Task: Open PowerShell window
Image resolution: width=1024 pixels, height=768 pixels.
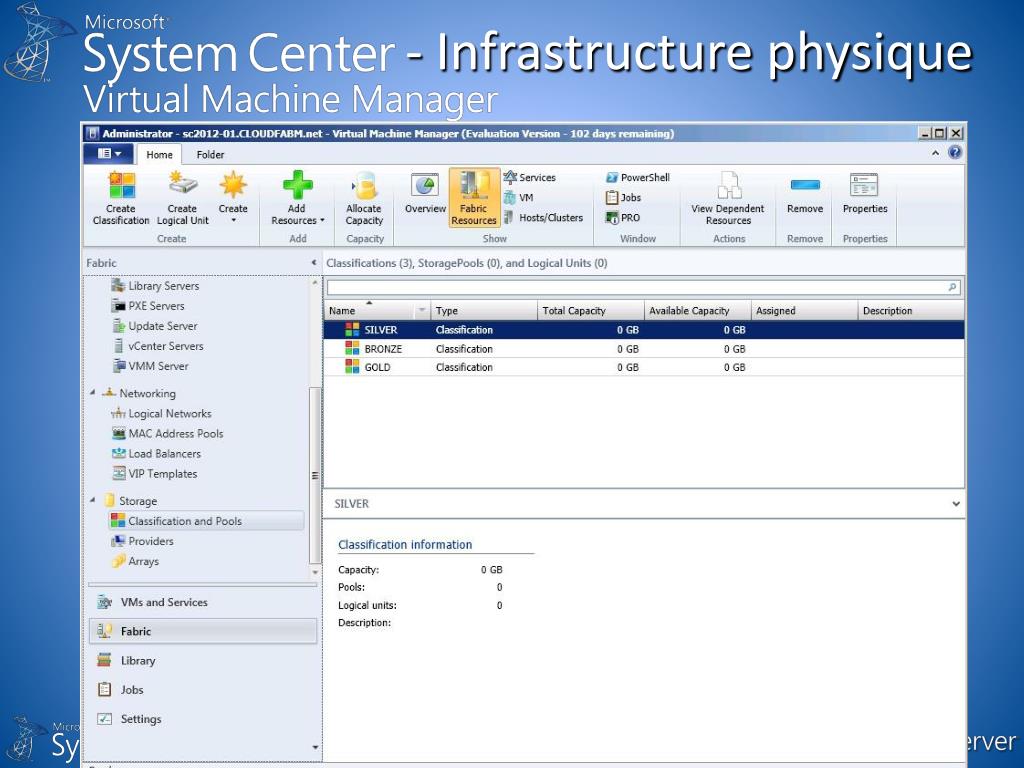Action: click(x=637, y=177)
